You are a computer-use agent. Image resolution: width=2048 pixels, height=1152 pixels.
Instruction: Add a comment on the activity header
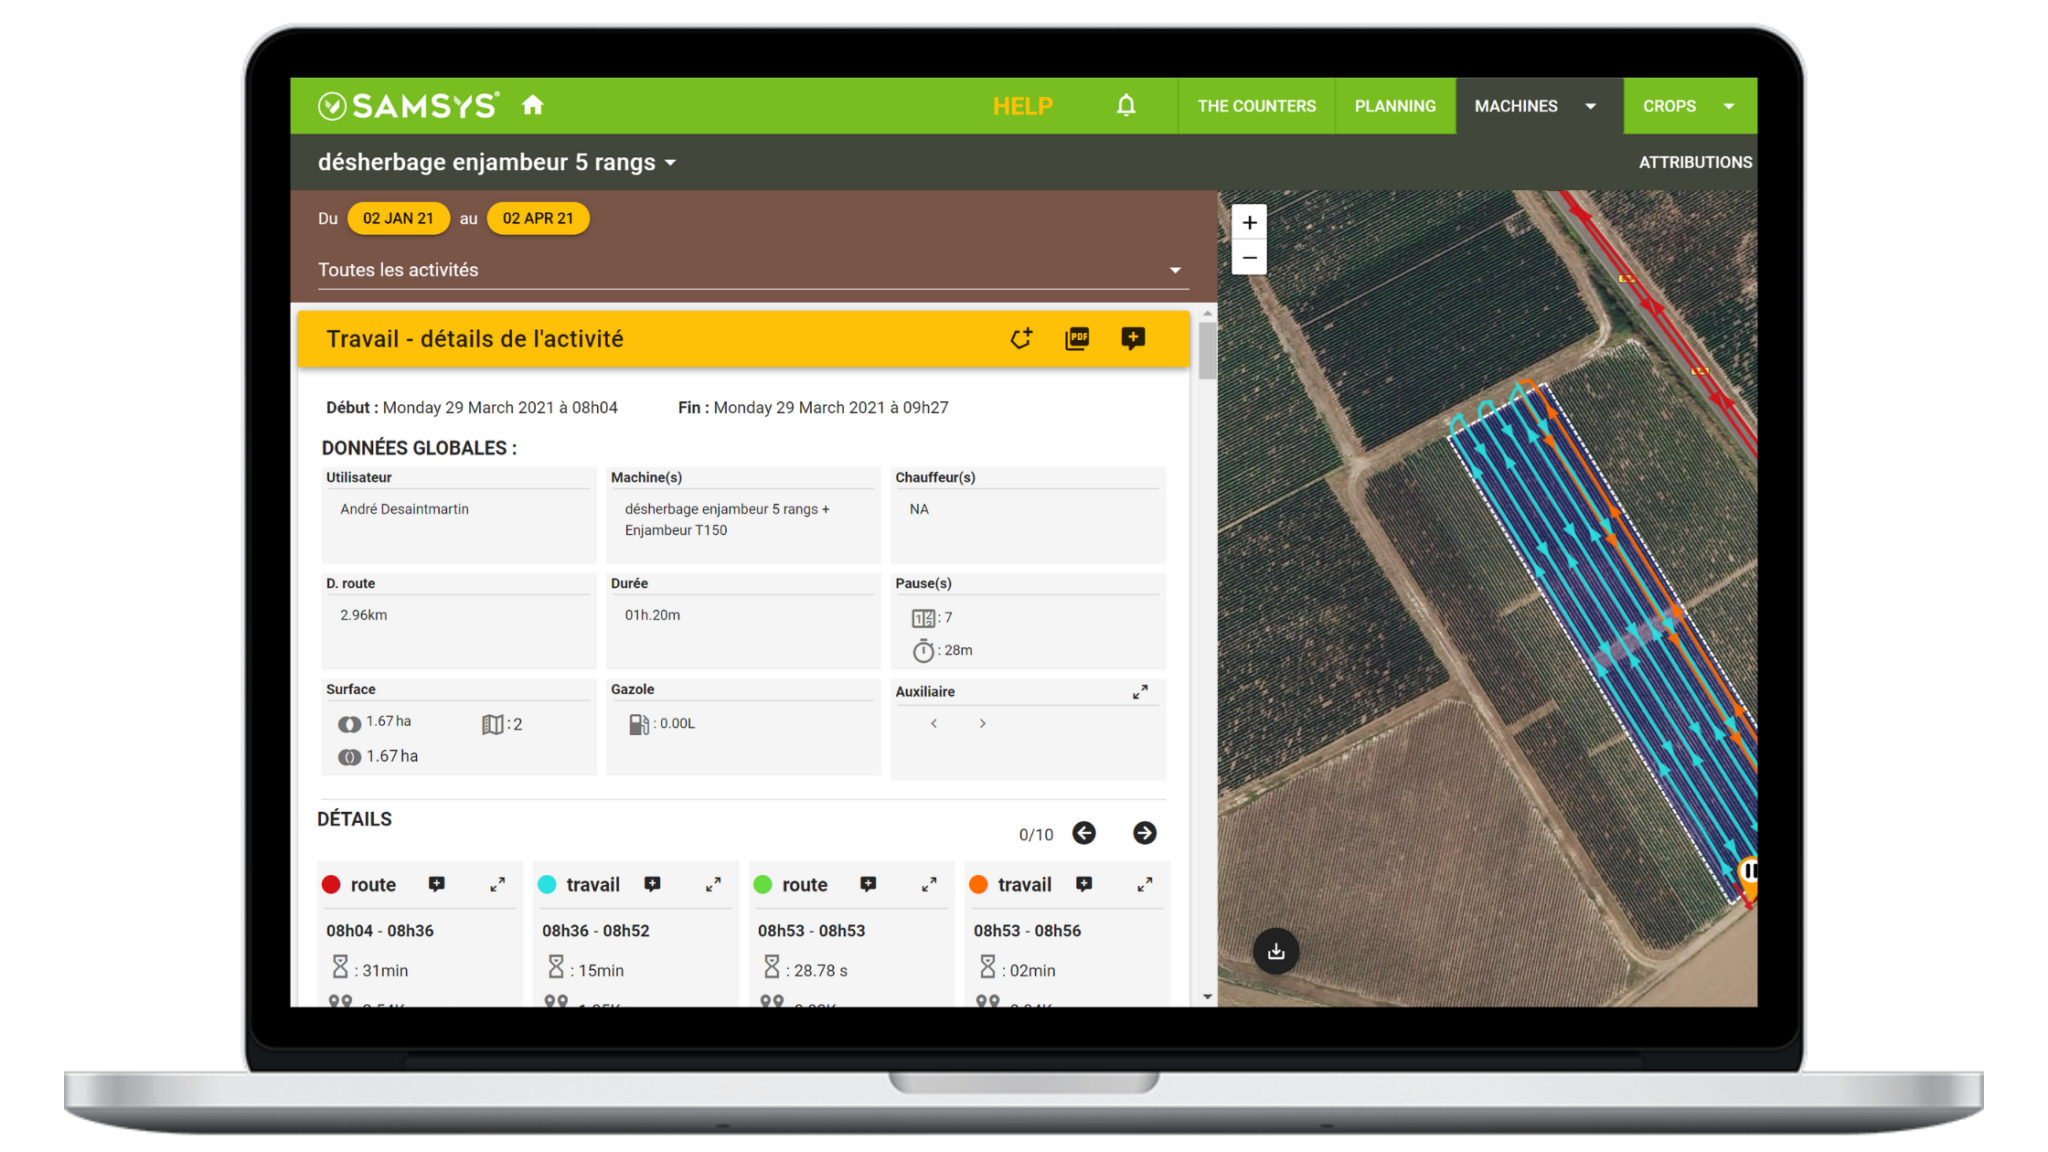[1133, 339]
